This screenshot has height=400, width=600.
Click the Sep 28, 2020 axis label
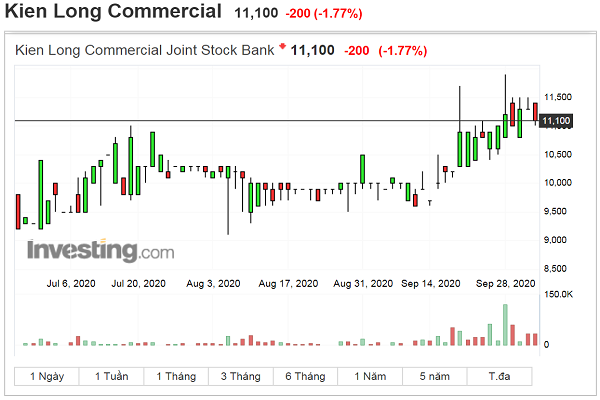click(505, 284)
